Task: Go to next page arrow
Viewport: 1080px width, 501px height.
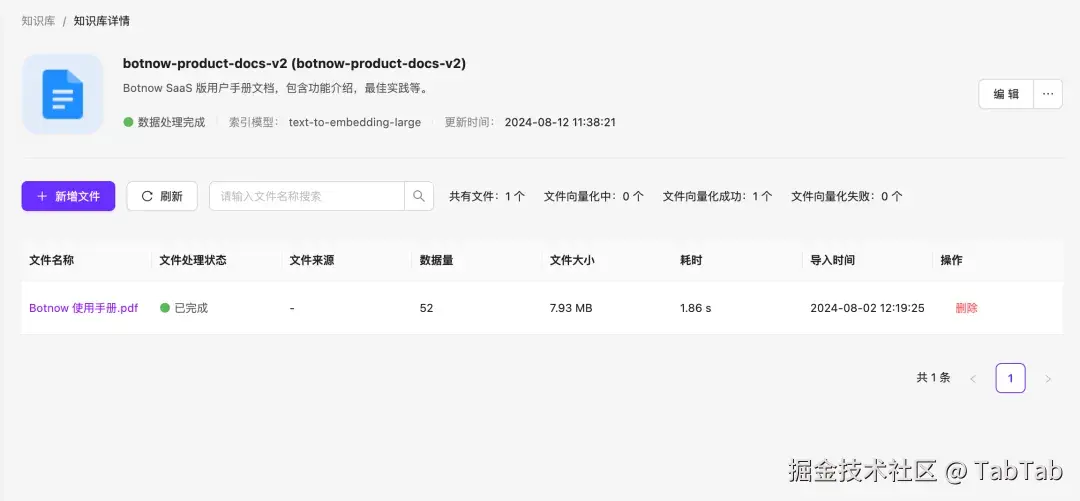Action: [1048, 378]
